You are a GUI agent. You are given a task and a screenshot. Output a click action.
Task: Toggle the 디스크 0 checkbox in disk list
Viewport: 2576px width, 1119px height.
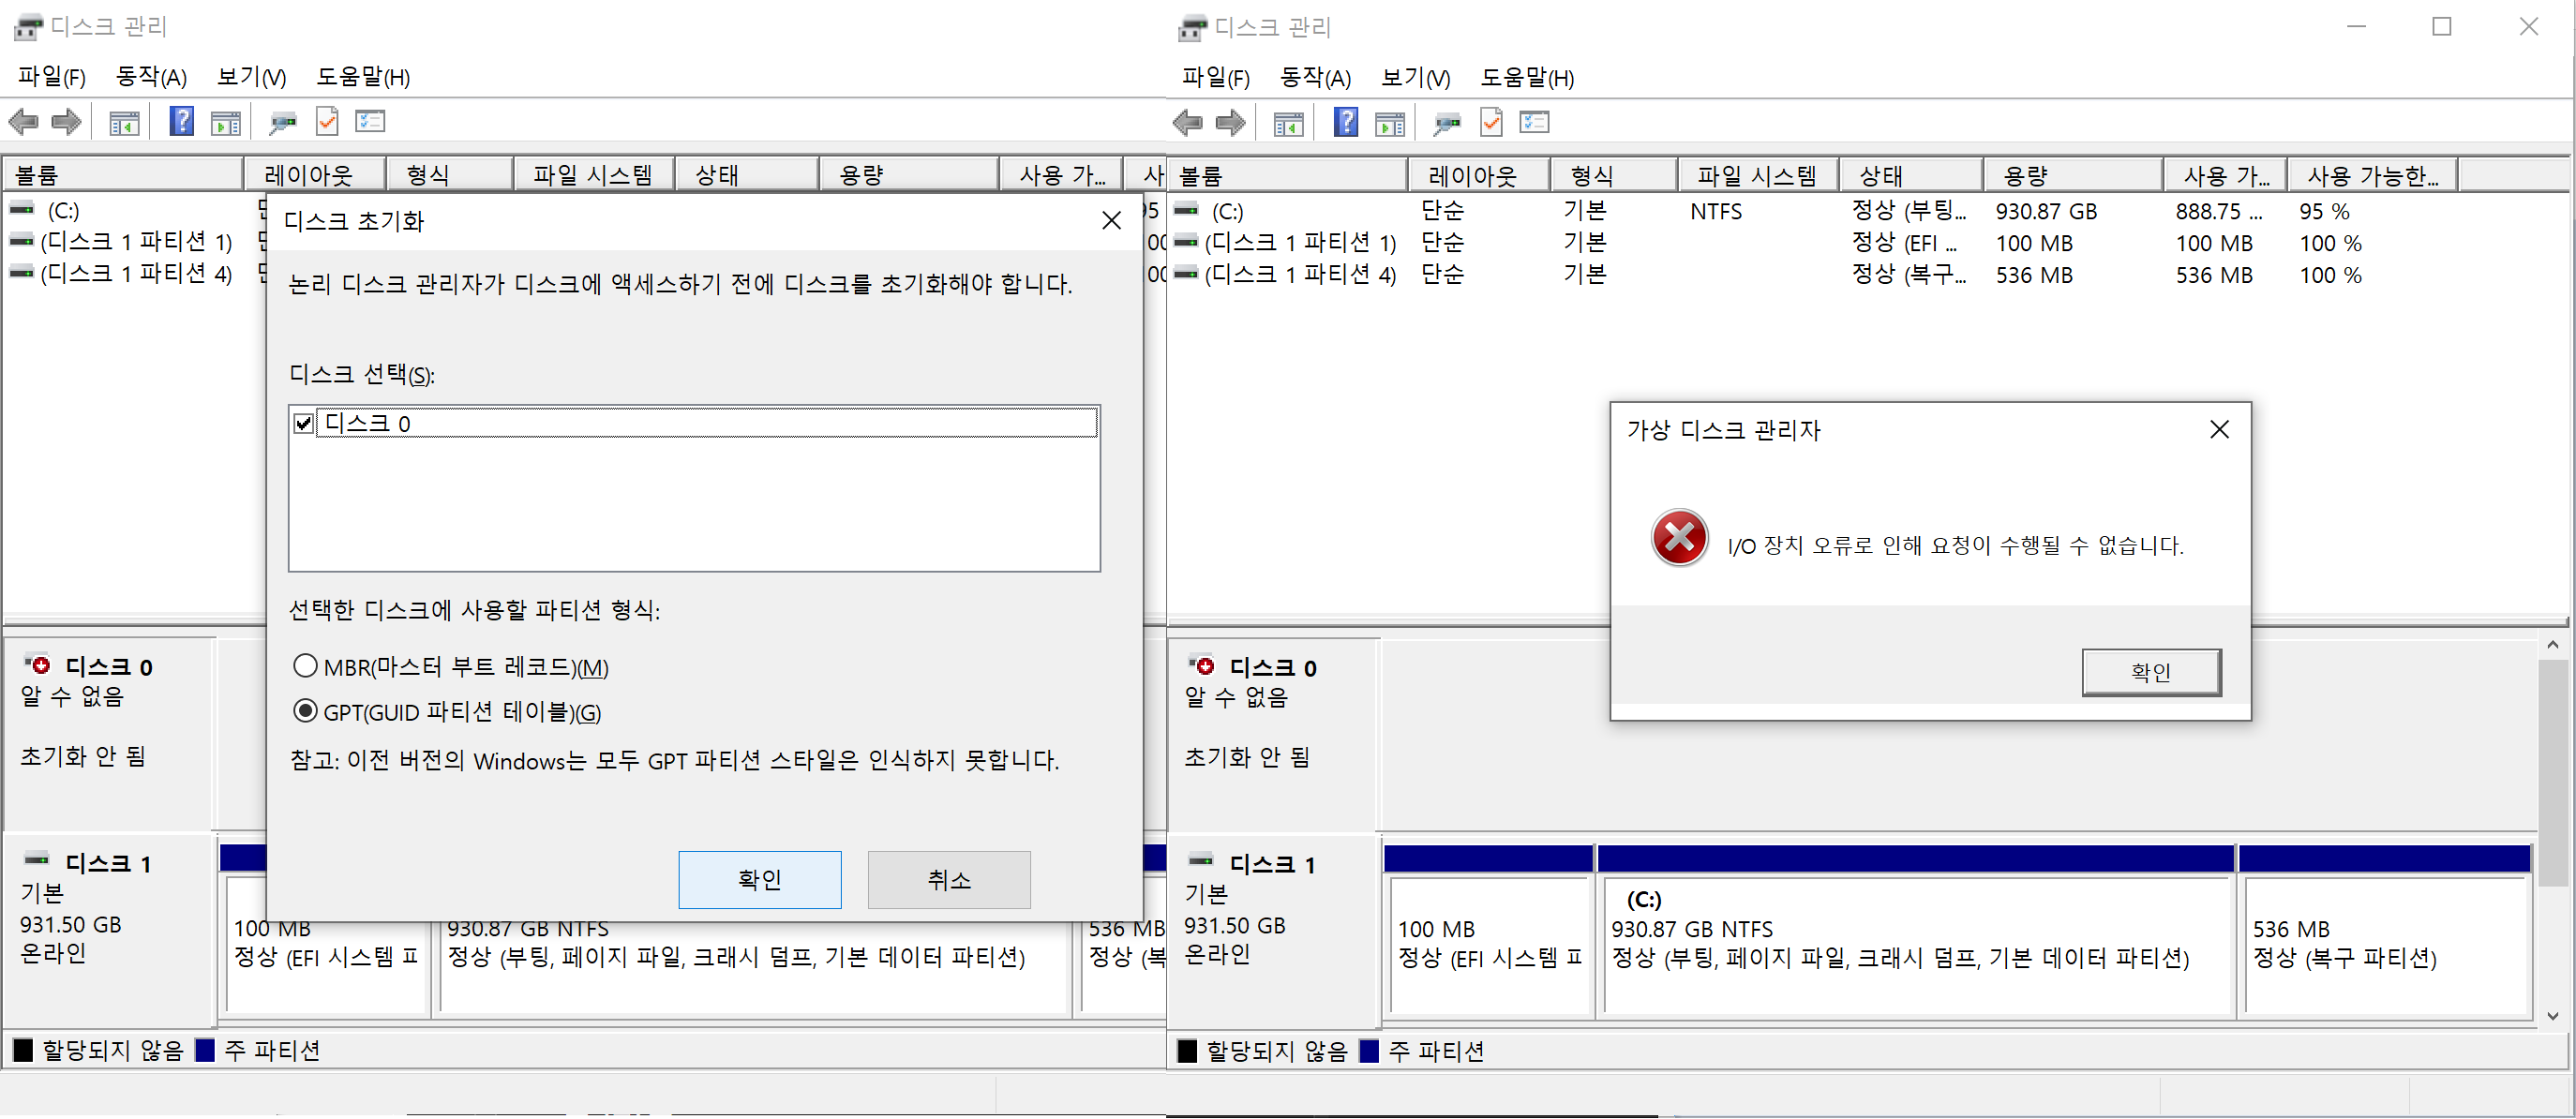click(304, 423)
